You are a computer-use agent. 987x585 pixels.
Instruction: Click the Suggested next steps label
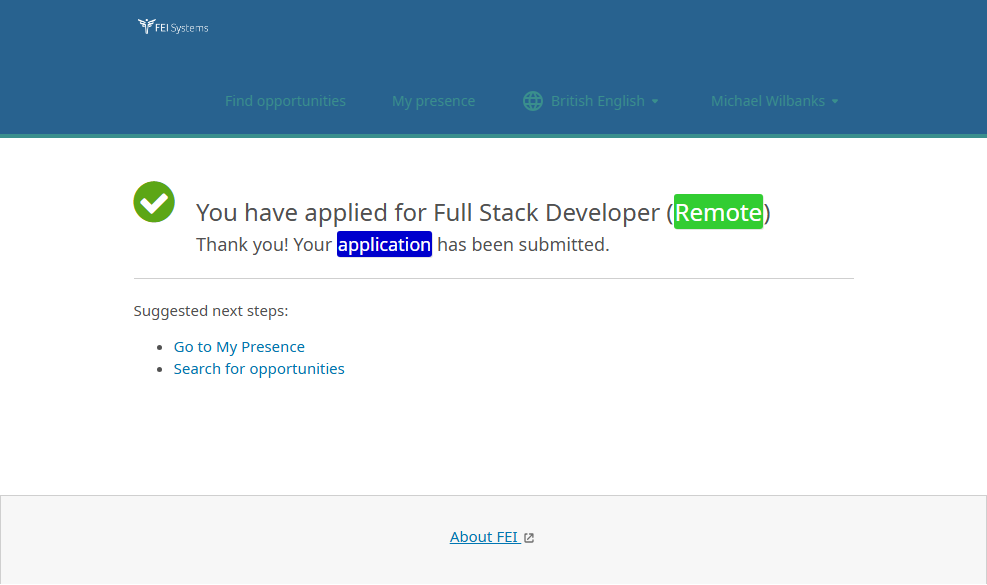pyautogui.click(x=211, y=311)
